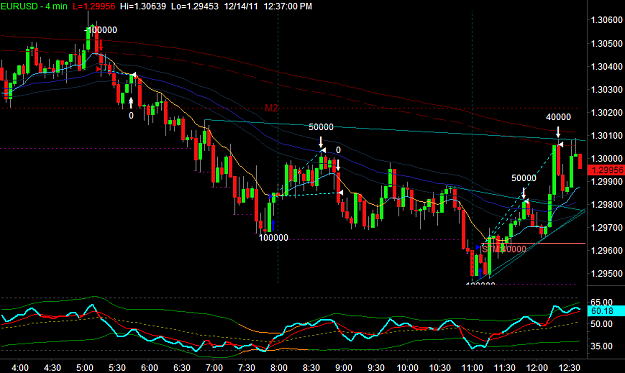Screen dimensions: 625x373
Task: Click the 50.00 oscillator scale label
Action: (x=601, y=324)
